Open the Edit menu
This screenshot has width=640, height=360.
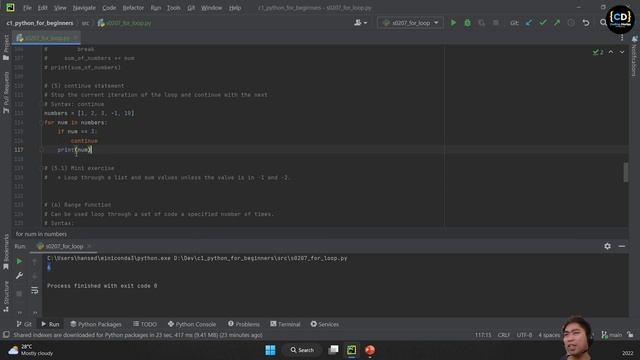(42, 8)
